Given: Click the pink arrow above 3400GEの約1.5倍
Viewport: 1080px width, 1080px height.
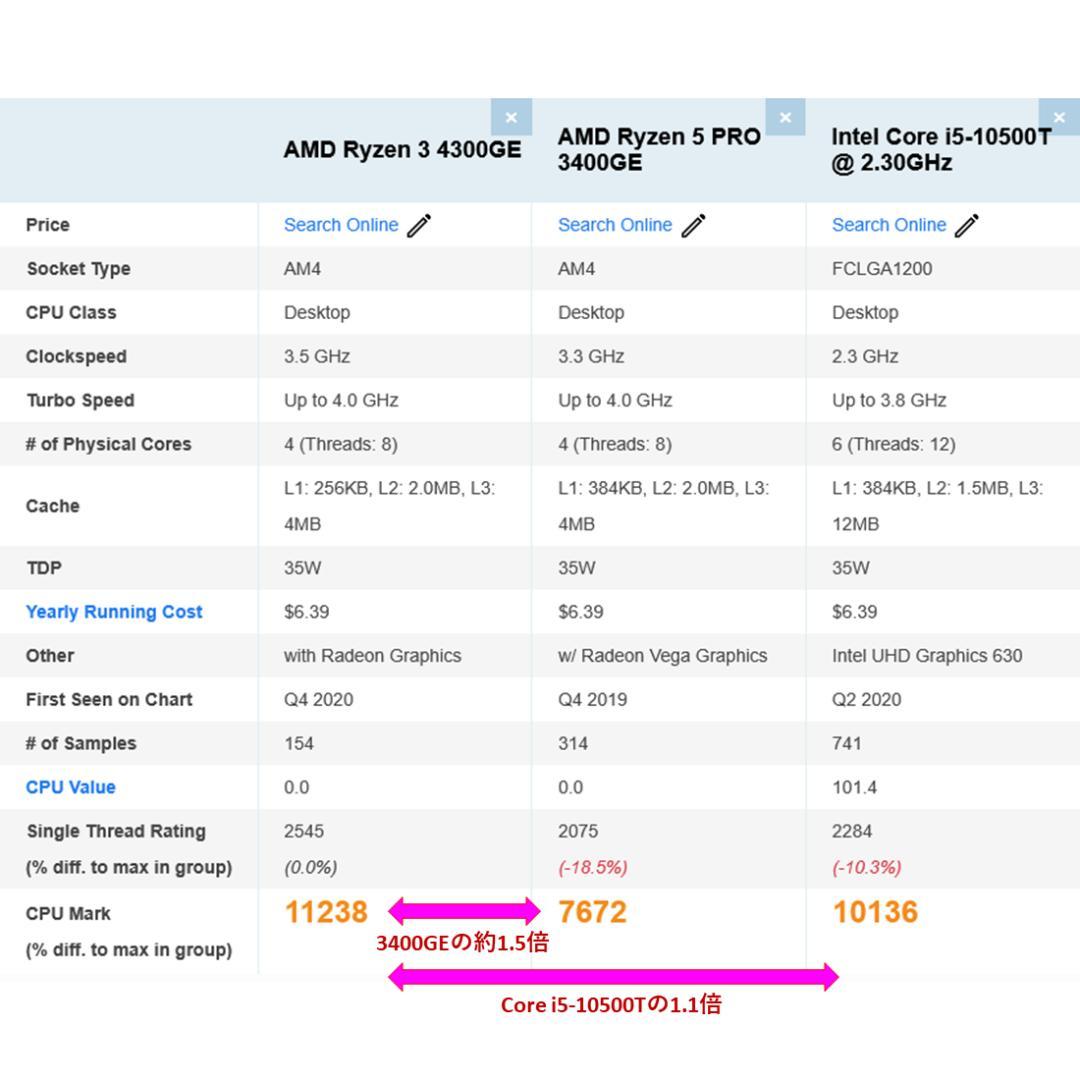Looking at the screenshot, I should point(464,911).
